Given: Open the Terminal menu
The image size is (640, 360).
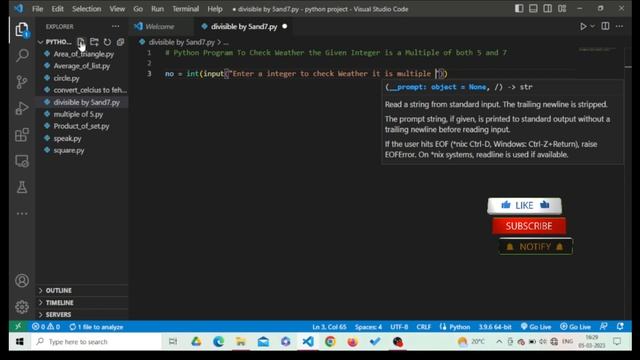Looking at the screenshot, I should point(185,9).
